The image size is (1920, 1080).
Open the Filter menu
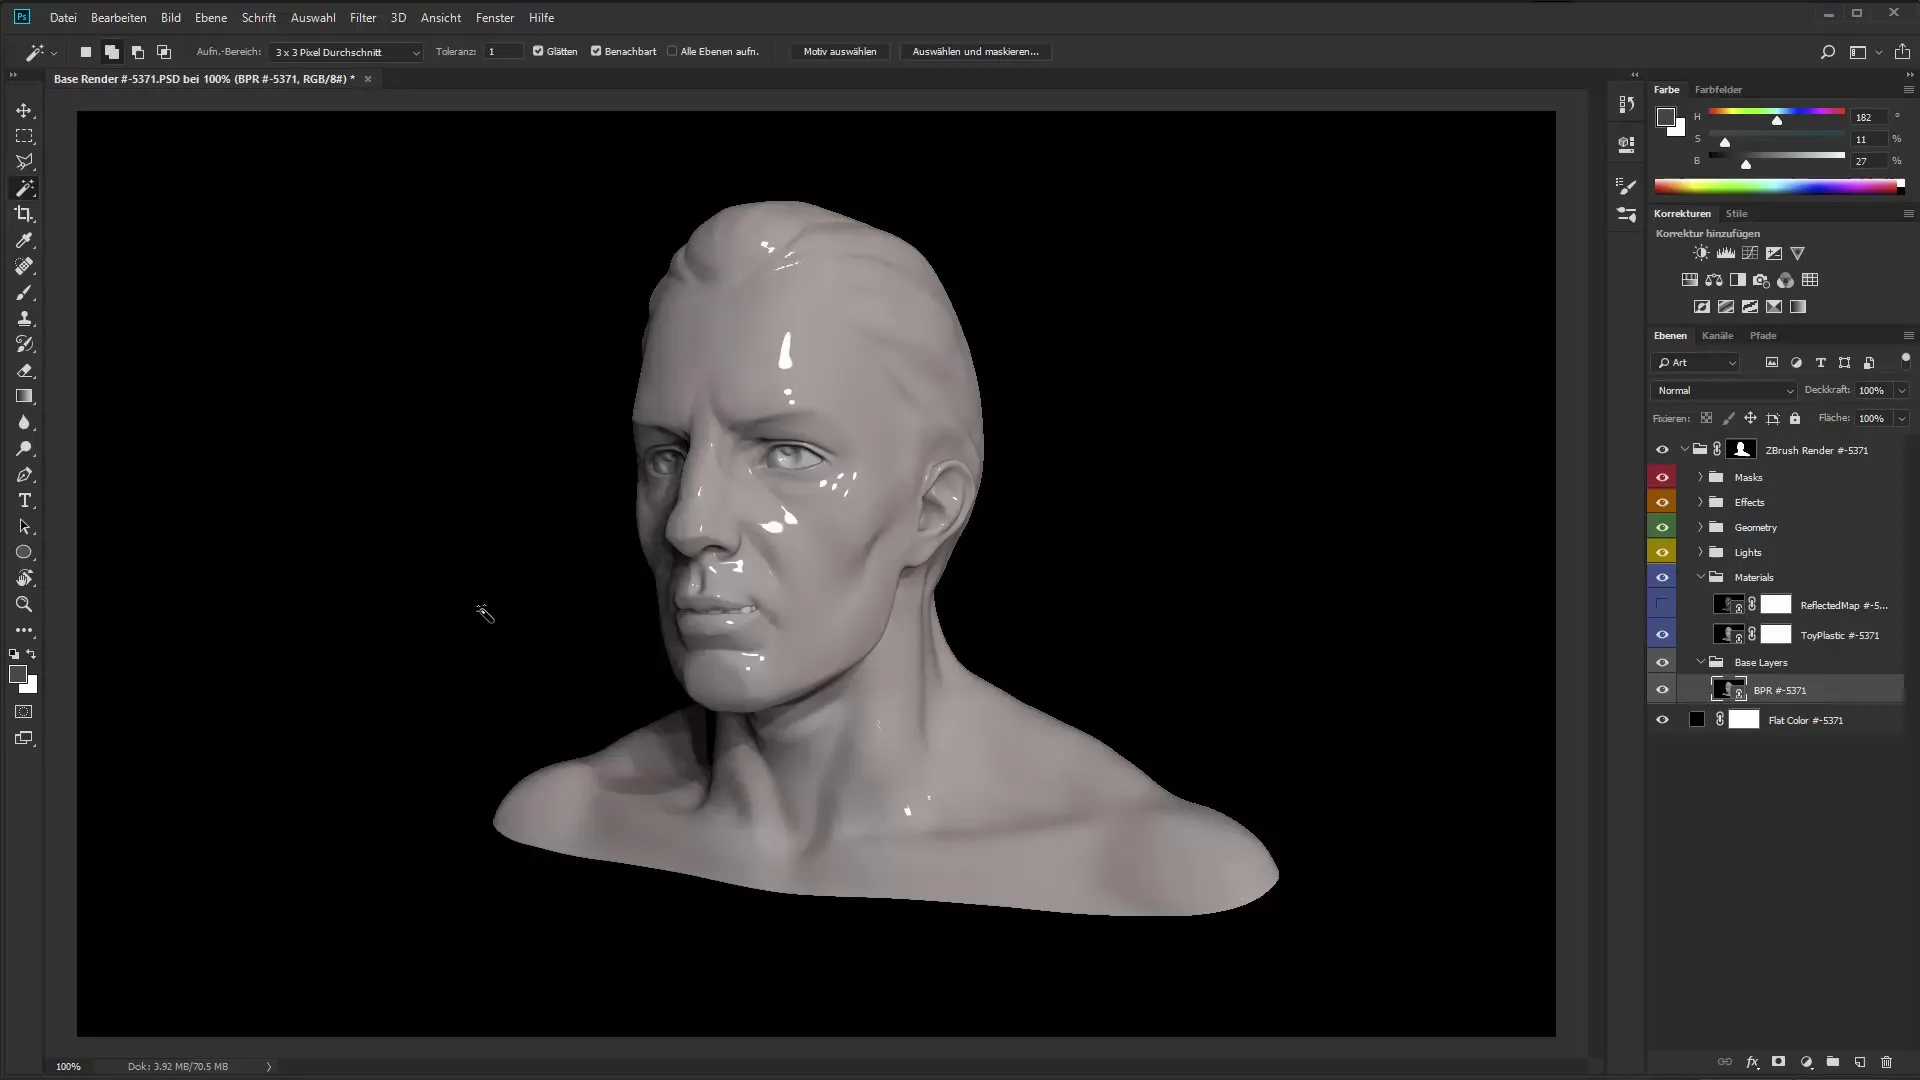pos(363,18)
